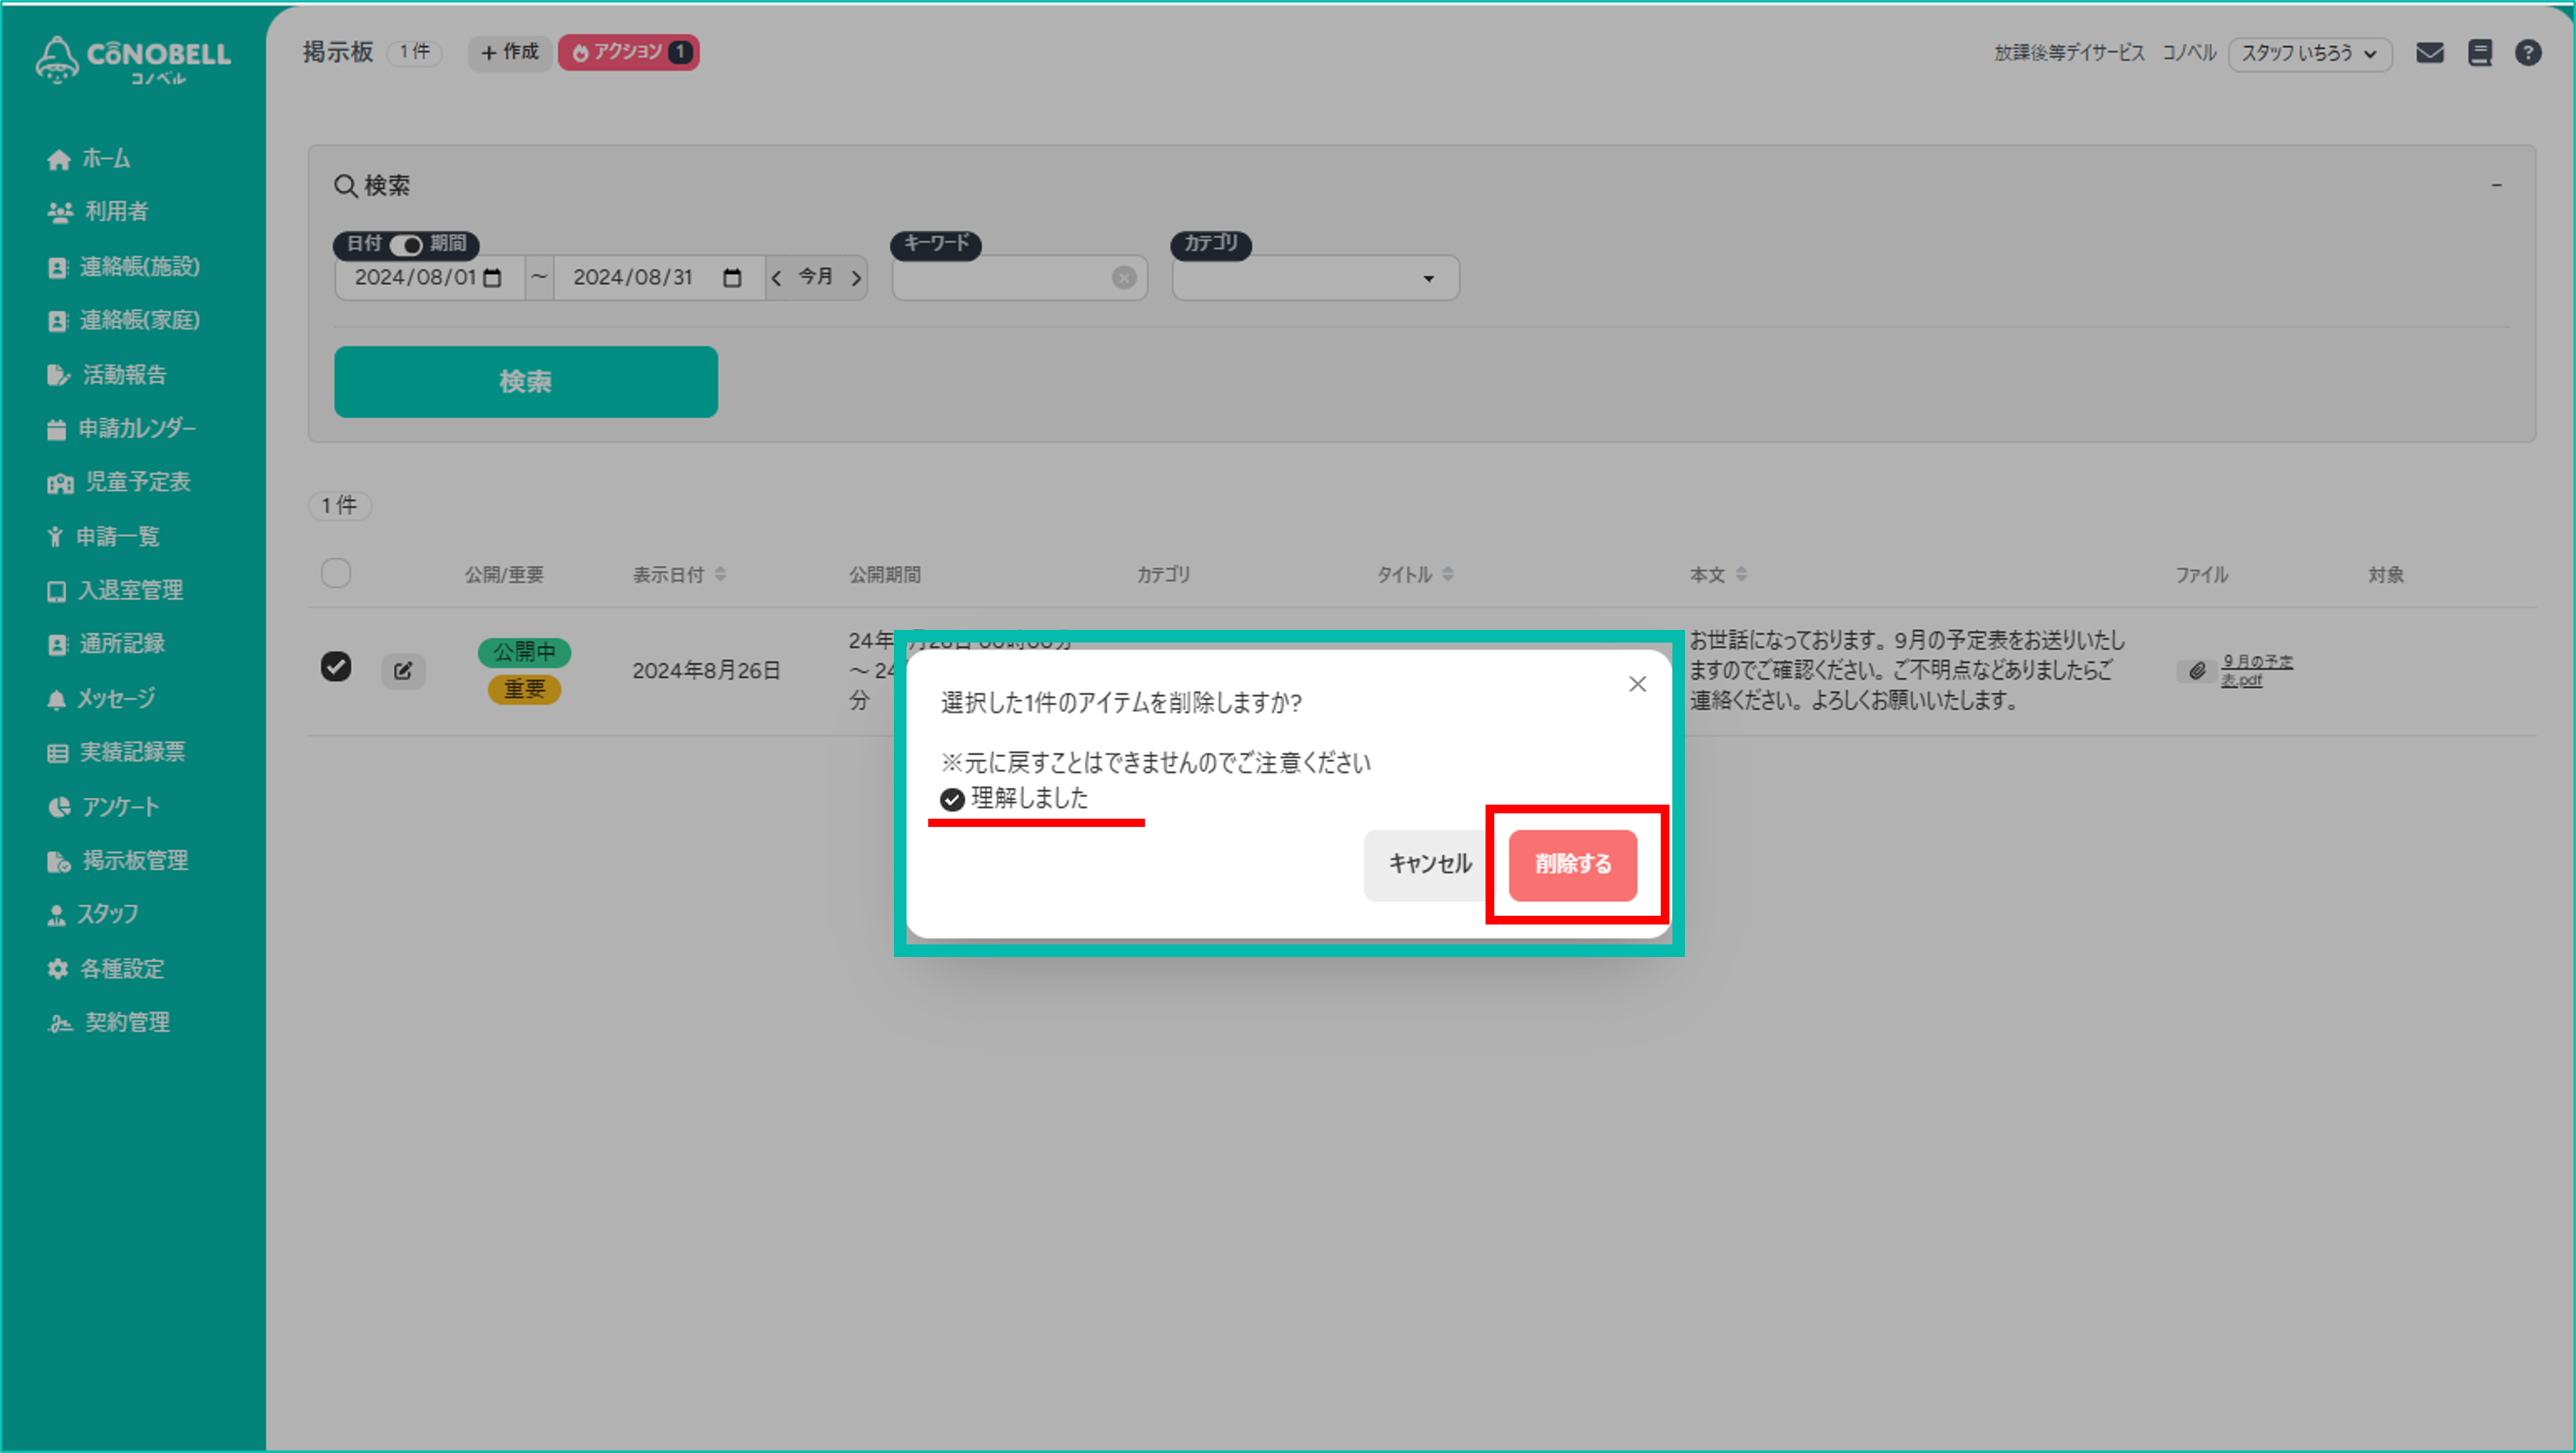2576x1453 pixels.
Task: Click the 申請一覧 person icon
Action: [55, 537]
